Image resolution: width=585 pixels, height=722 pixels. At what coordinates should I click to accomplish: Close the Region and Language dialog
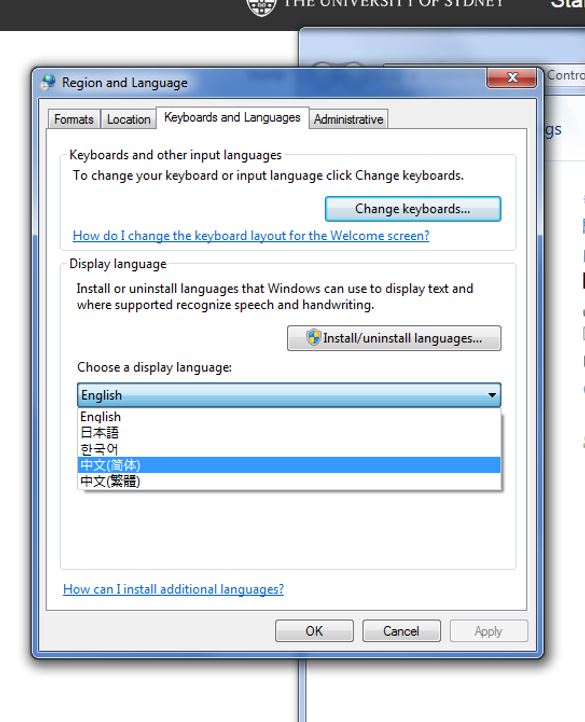click(512, 77)
